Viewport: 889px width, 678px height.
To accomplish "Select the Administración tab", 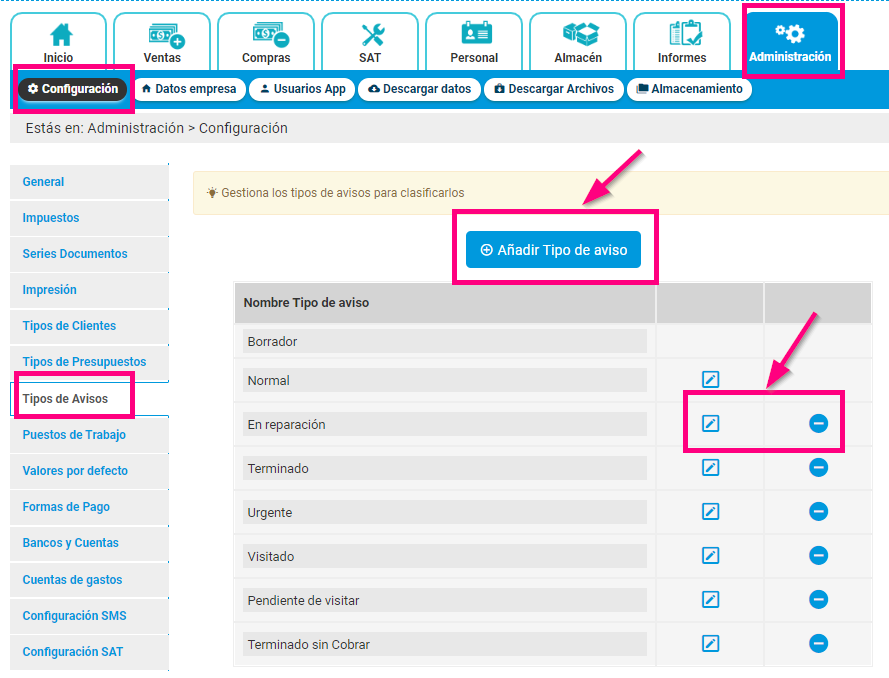I will [x=790, y=42].
